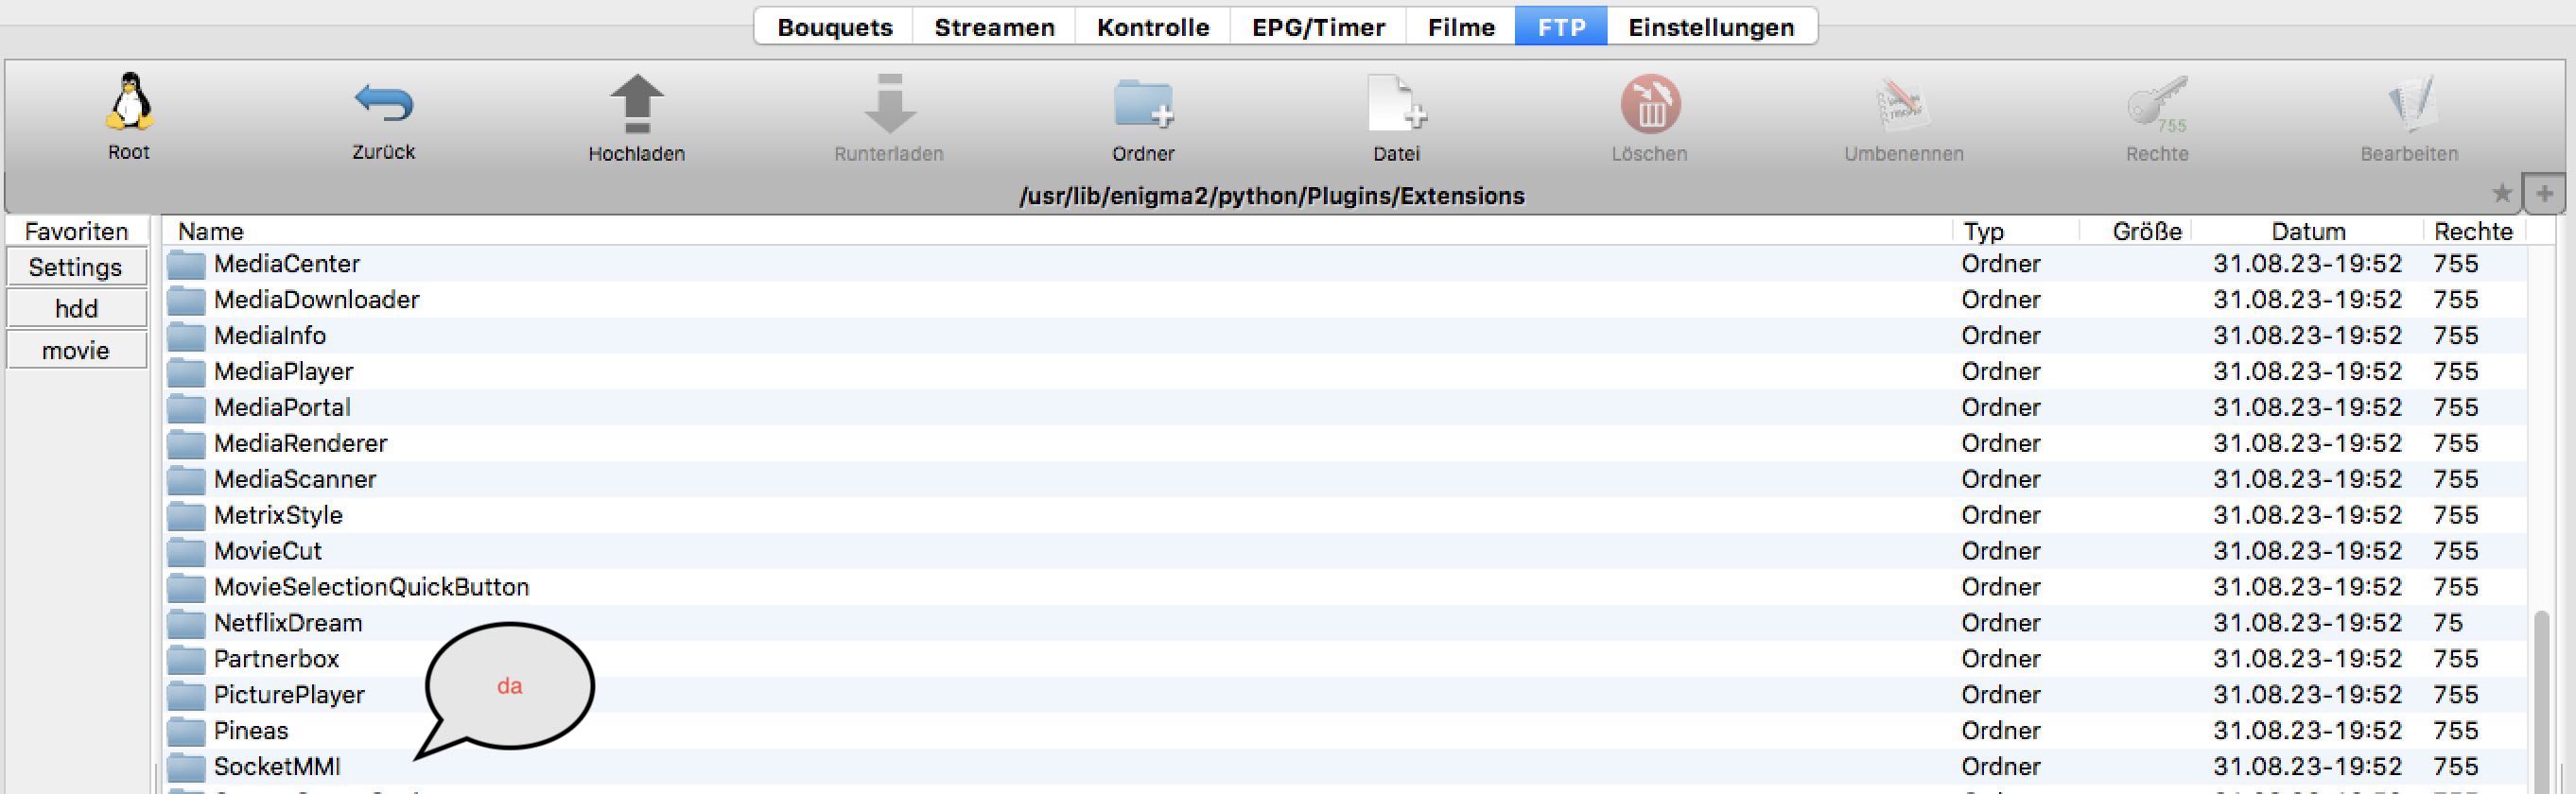Click the Bearbeiten edit icon
The width and height of the screenshot is (2576, 794).
(x=2410, y=103)
